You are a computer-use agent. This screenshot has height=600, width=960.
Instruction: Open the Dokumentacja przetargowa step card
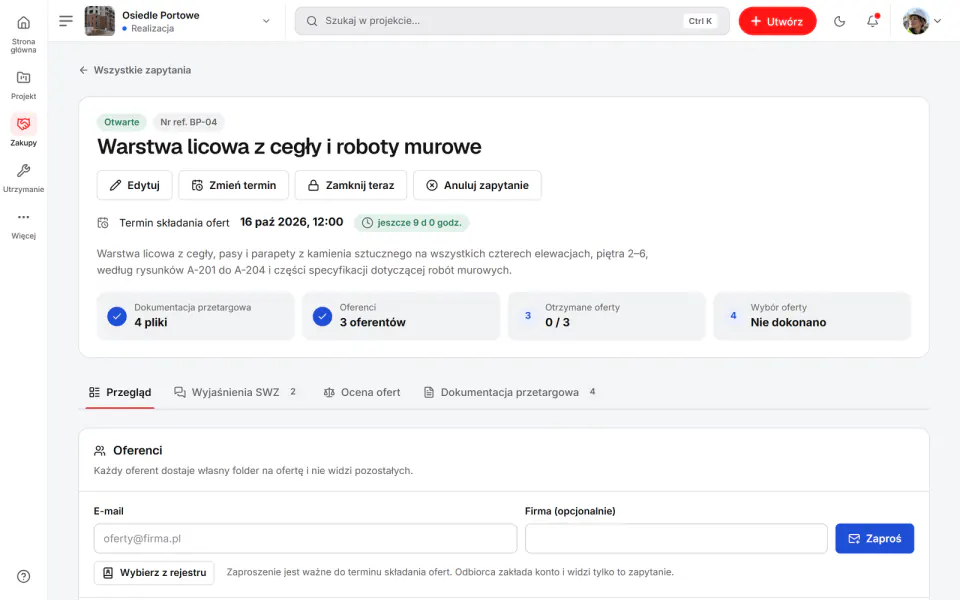[x=195, y=315]
